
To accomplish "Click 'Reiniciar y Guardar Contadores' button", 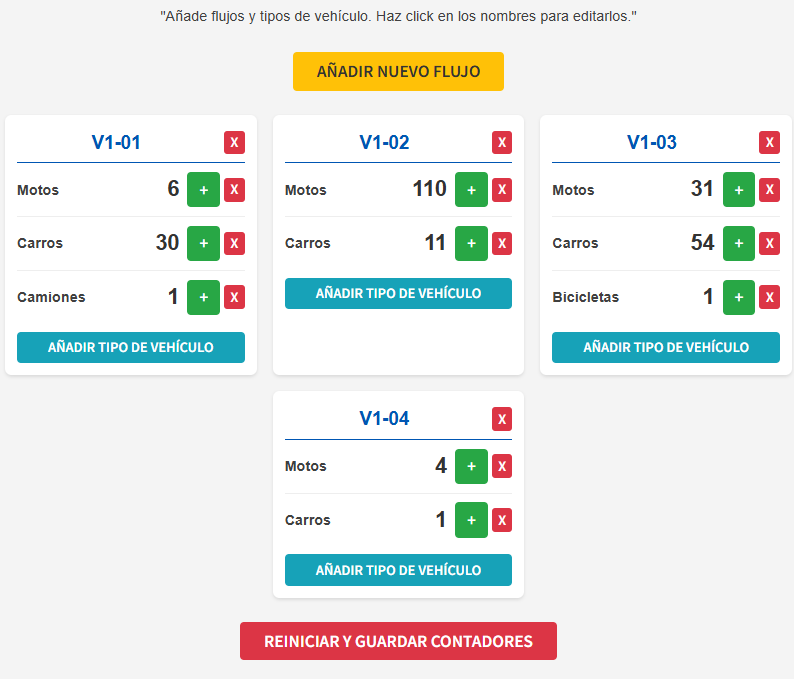I will tap(398, 641).
